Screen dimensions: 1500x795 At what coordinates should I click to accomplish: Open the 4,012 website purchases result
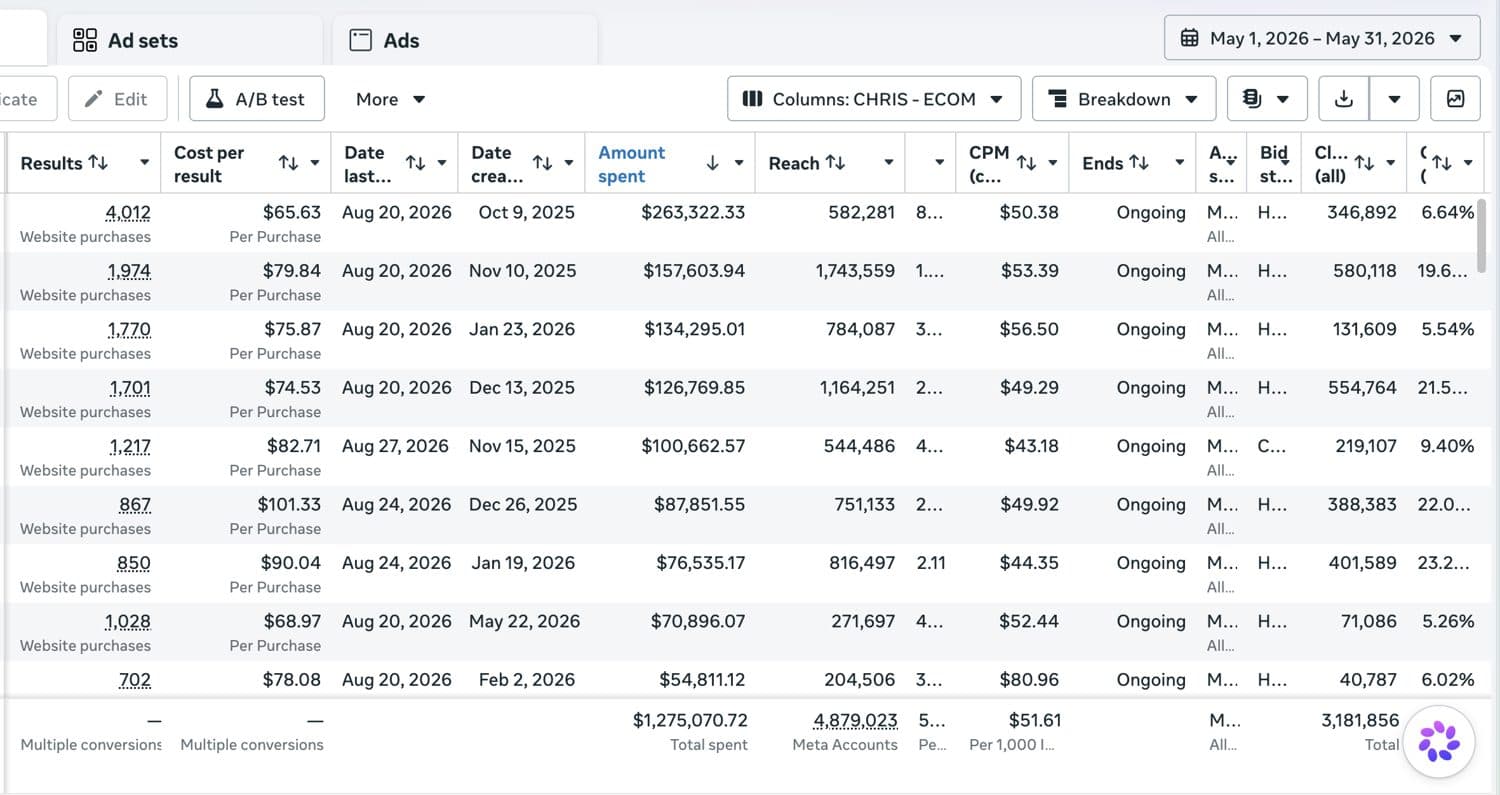tap(128, 212)
